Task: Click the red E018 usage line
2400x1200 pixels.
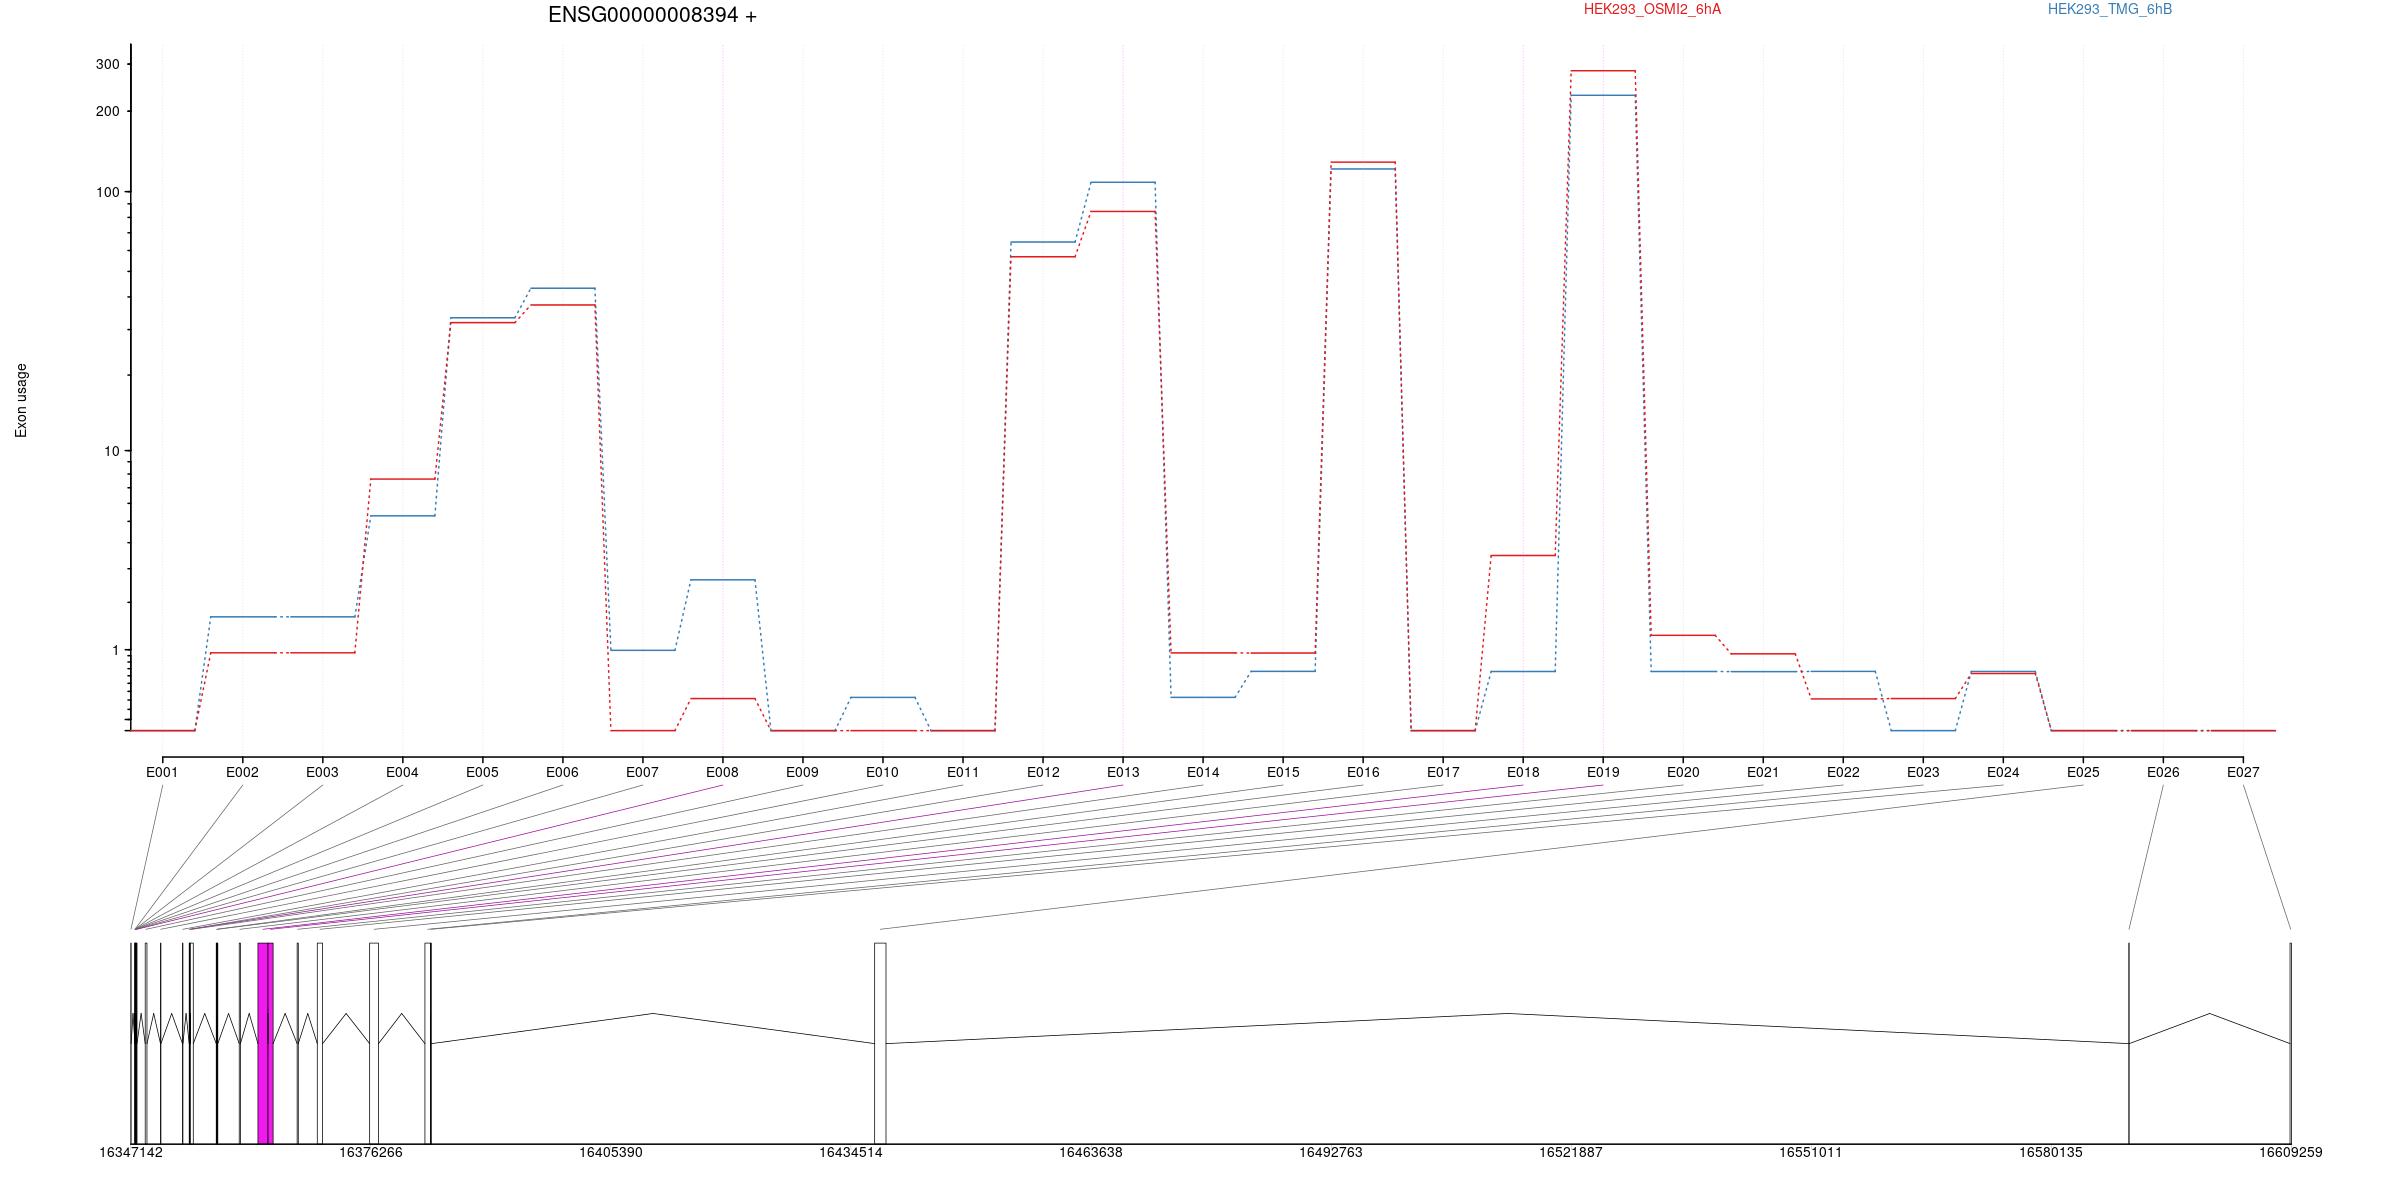Action: coord(1523,555)
